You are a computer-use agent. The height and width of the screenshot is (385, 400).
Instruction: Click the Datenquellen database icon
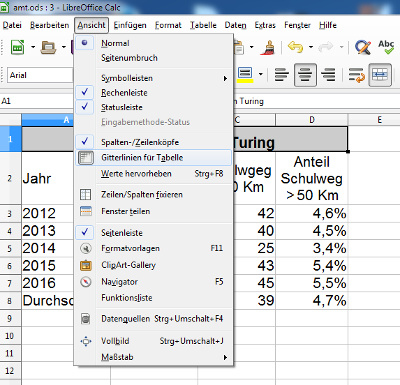click(x=86, y=319)
